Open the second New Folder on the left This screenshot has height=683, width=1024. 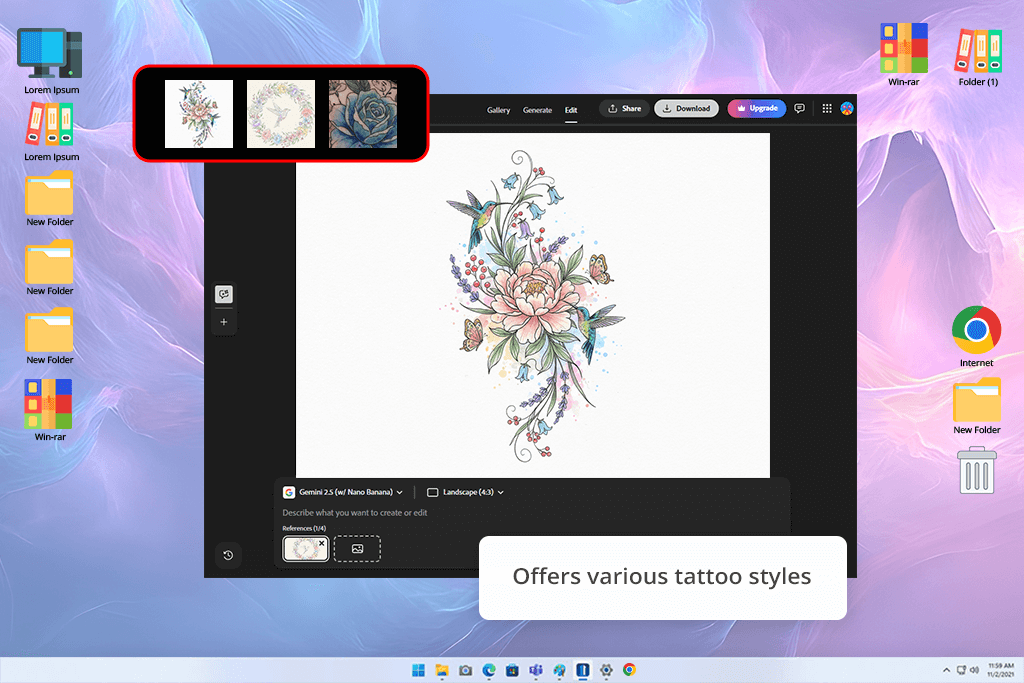50,268
